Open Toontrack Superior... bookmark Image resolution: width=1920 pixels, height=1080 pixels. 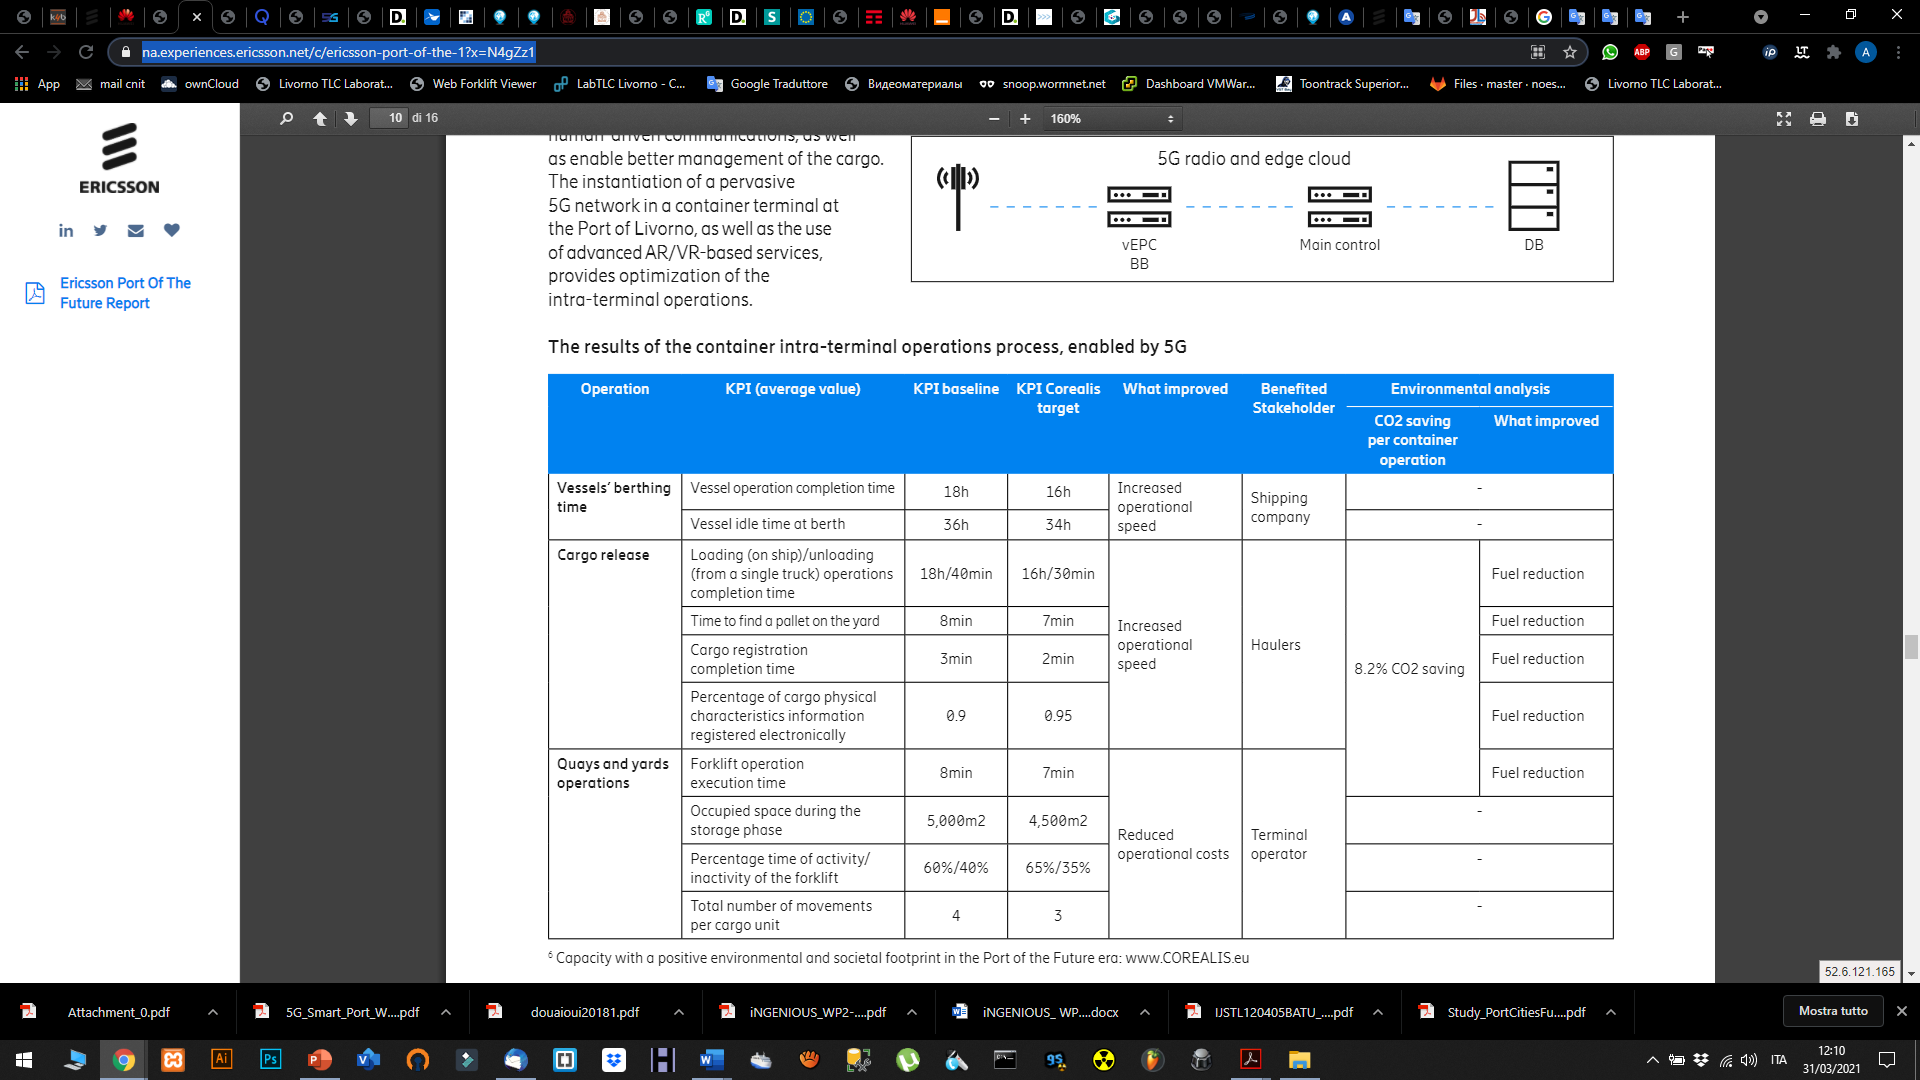tap(1342, 84)
